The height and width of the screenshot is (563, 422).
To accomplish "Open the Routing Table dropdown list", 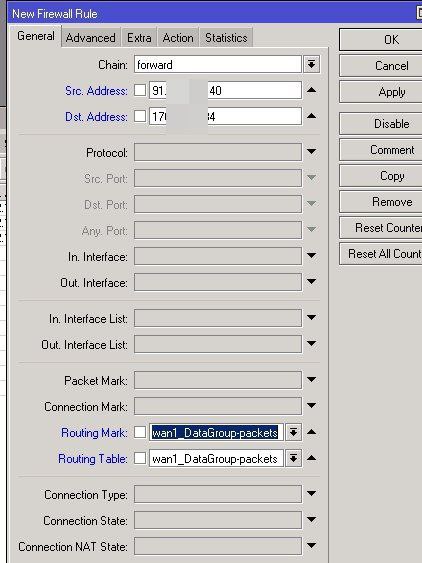I will click(x=293, y=459).
